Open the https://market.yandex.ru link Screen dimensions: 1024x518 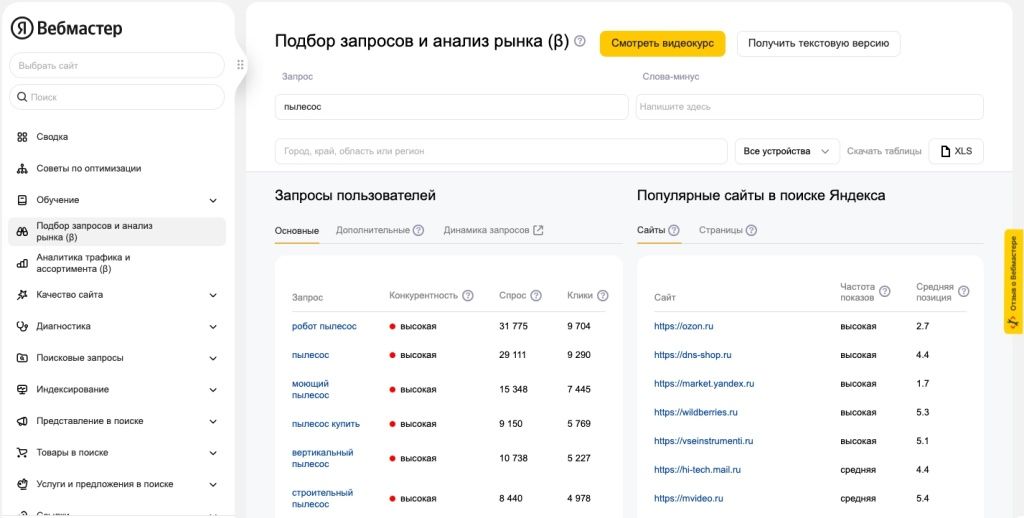[x=704, y=383]
